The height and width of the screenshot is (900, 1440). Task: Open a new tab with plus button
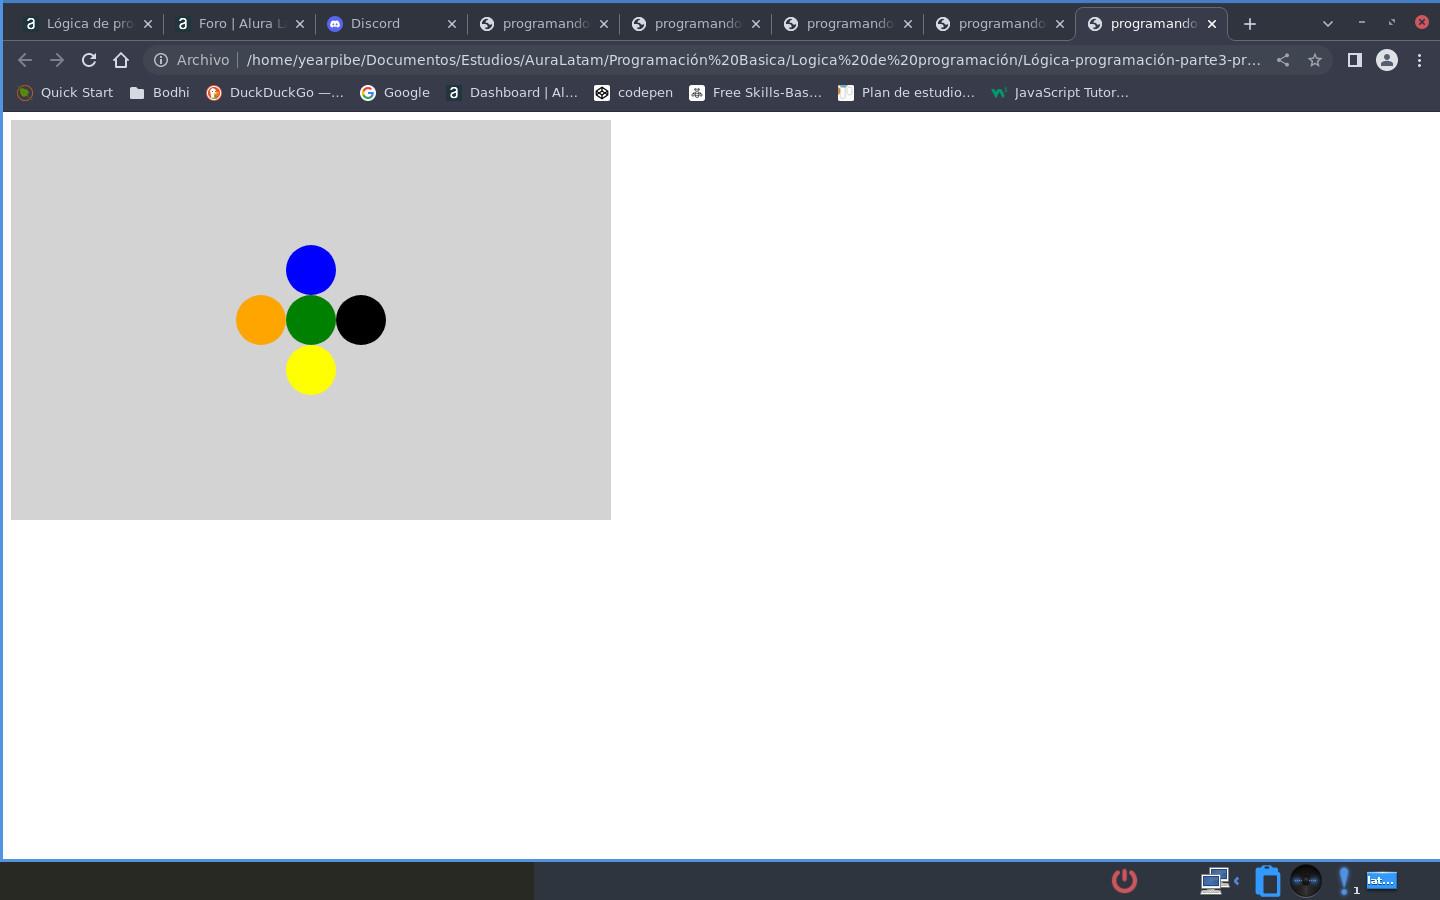tap(1250, 23)
